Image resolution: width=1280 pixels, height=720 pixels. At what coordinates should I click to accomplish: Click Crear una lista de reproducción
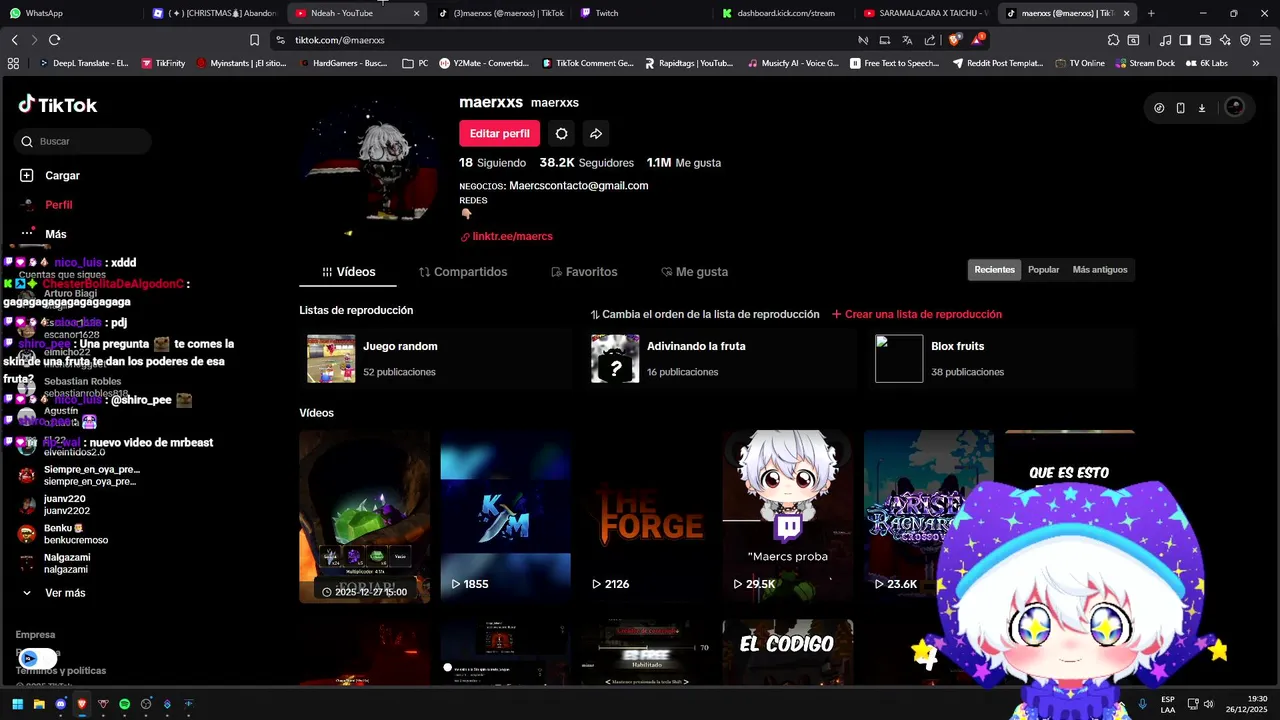pos(917,314)
